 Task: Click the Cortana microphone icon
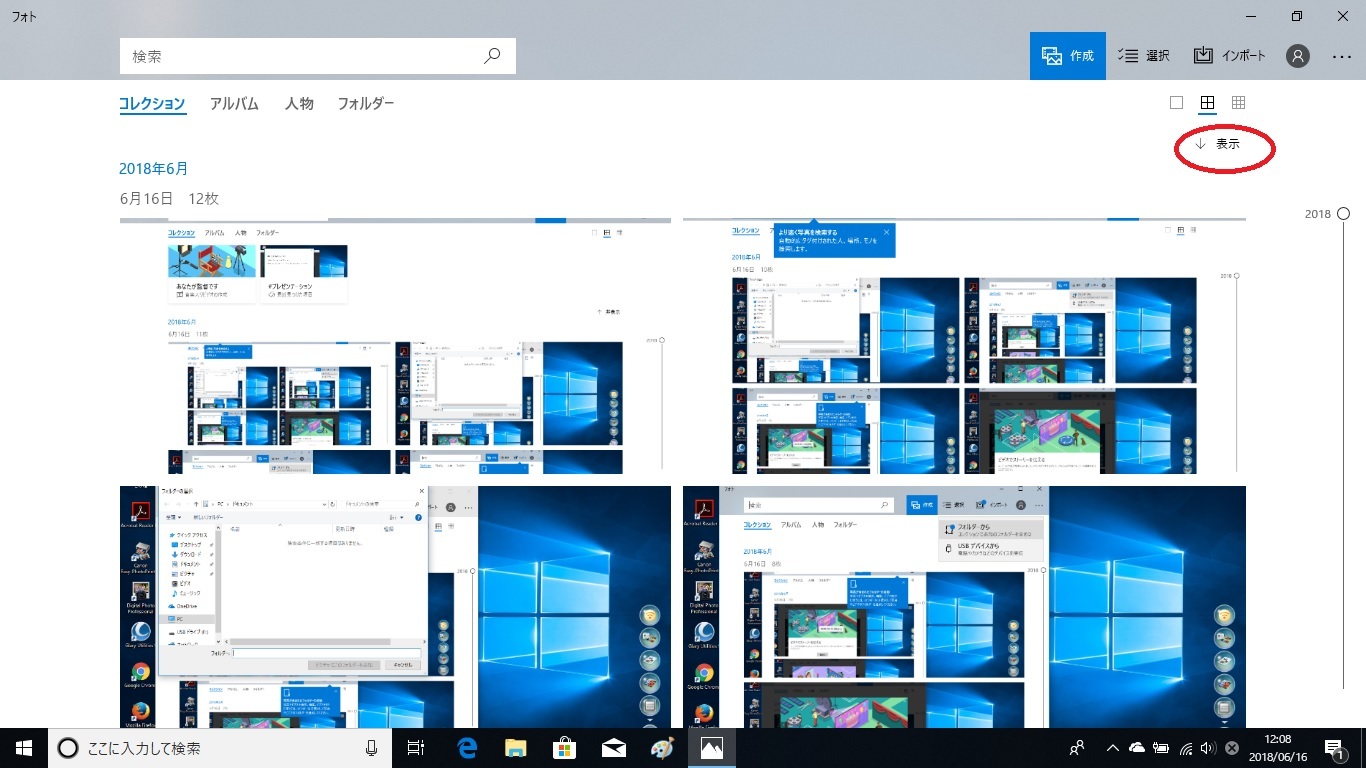click(x=371, y=748)
